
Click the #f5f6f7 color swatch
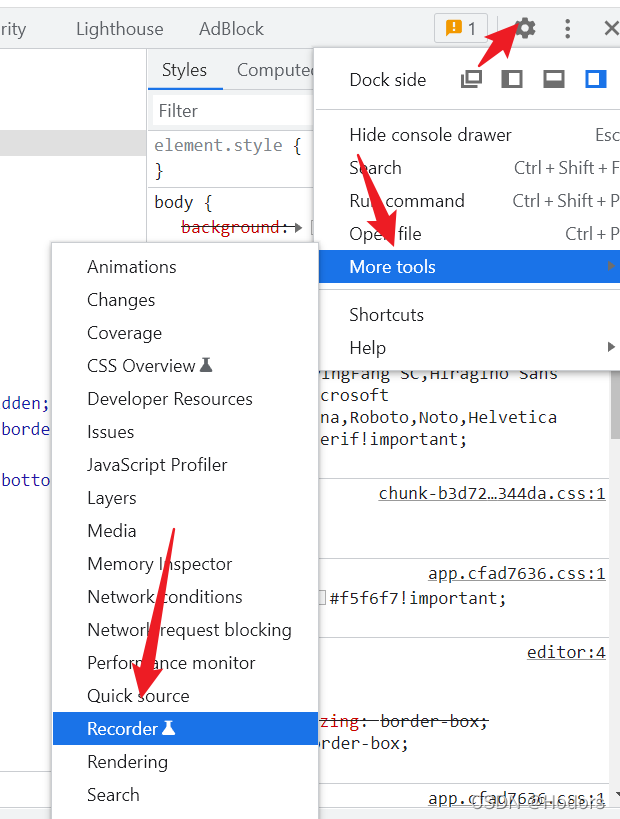tap(322, 598)
